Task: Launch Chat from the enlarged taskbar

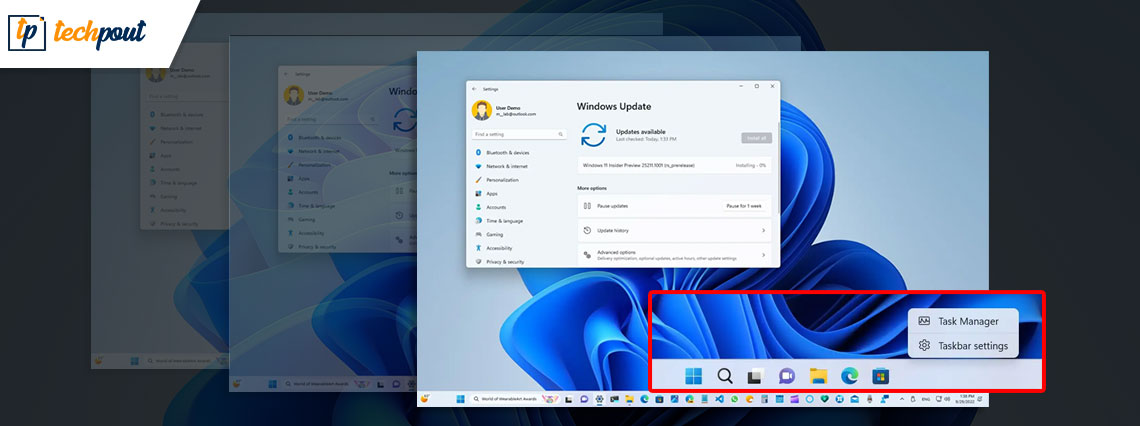Action: coord(787,376)
